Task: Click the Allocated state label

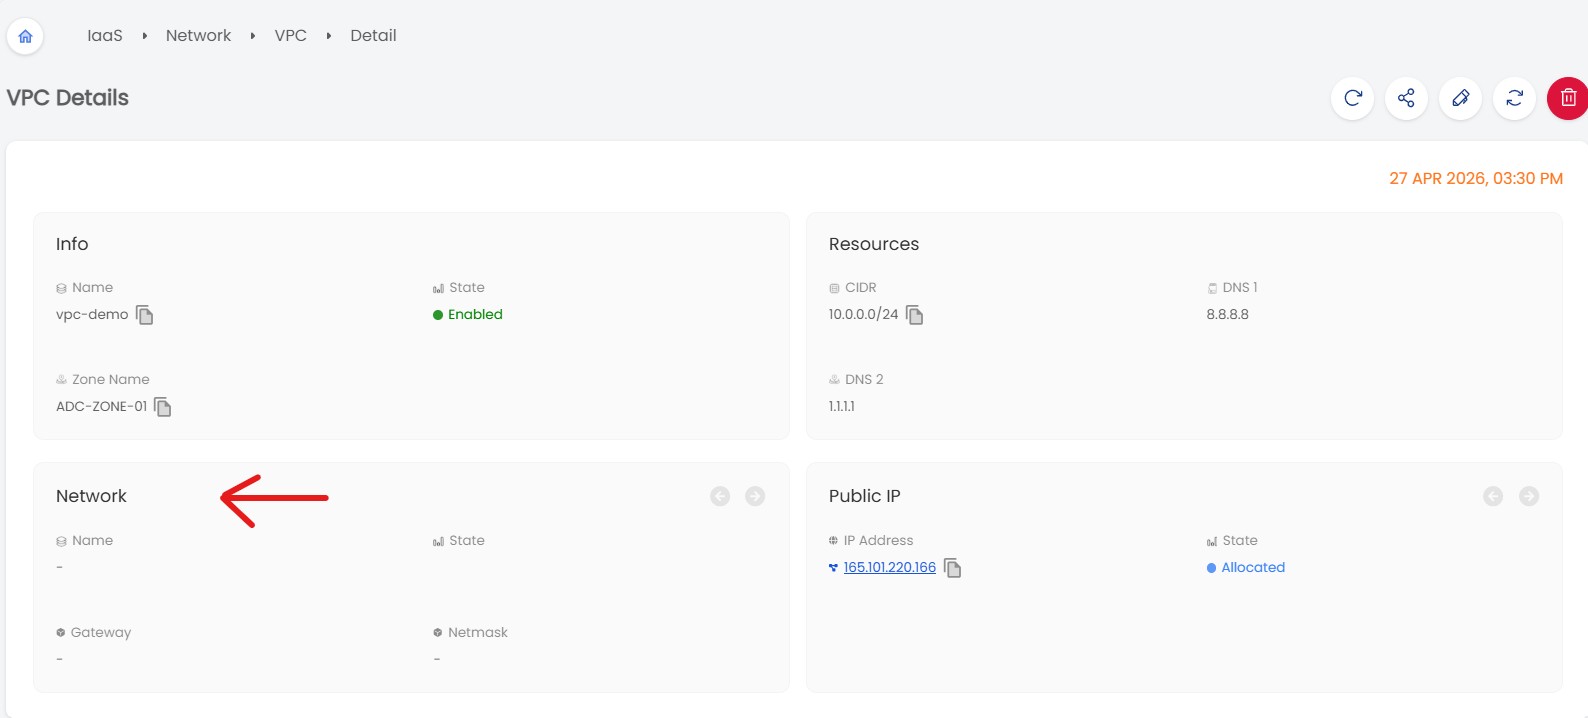Action: pyautogui.click(x=1253, y=567)
